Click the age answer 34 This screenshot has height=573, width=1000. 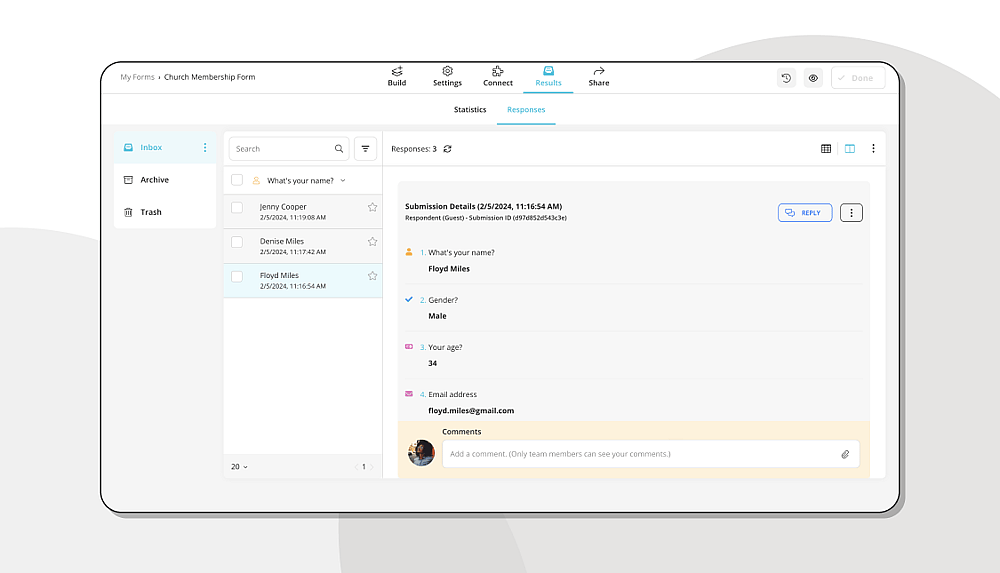432,363
